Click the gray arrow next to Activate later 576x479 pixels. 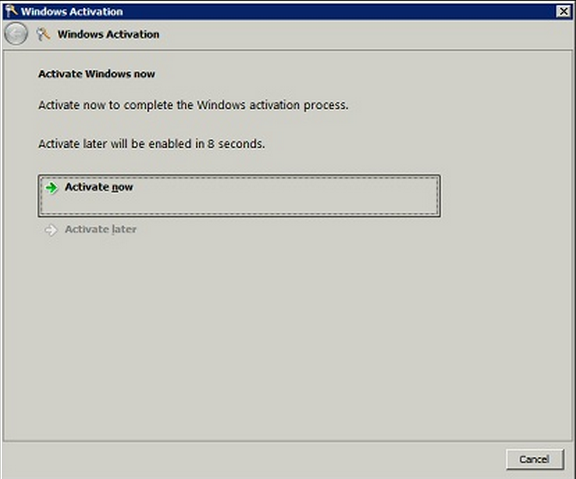click(51, 230)
